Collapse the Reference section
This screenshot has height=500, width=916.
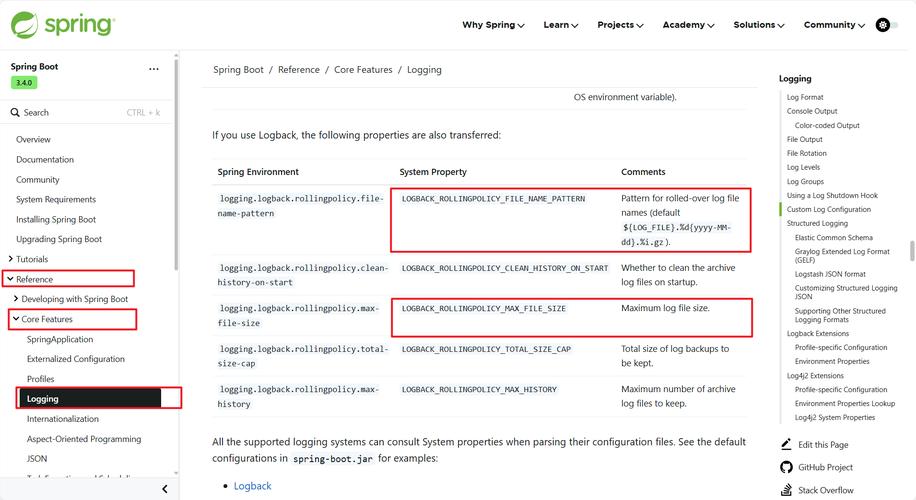(11, 279)
